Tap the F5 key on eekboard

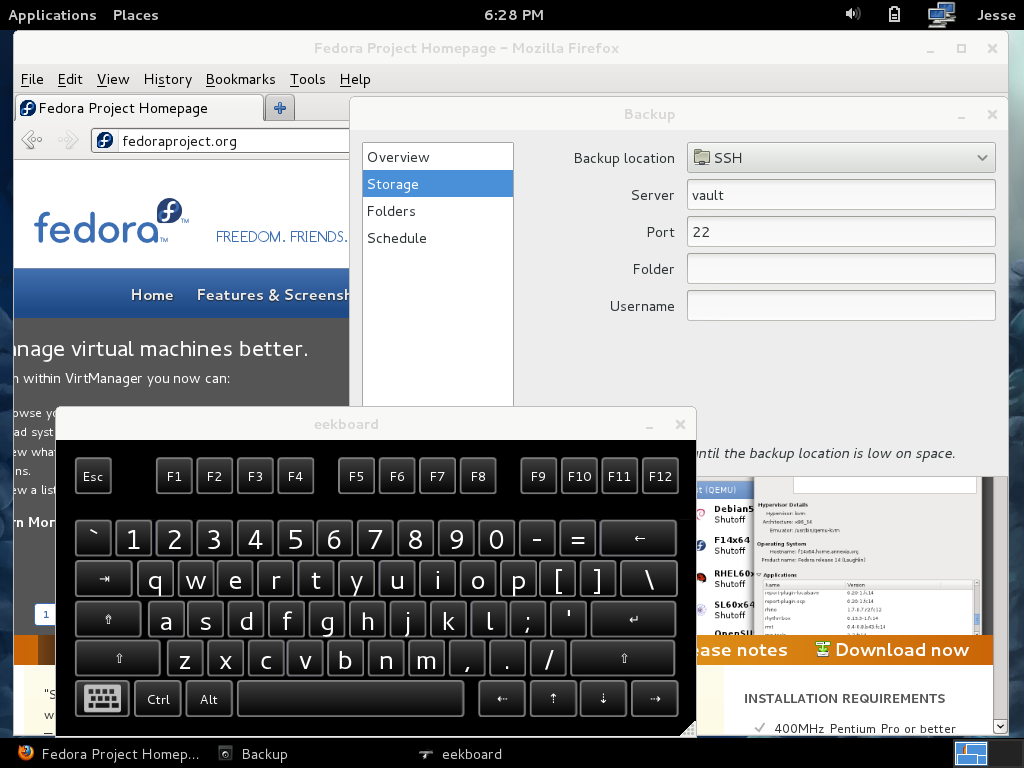point(356,476)
